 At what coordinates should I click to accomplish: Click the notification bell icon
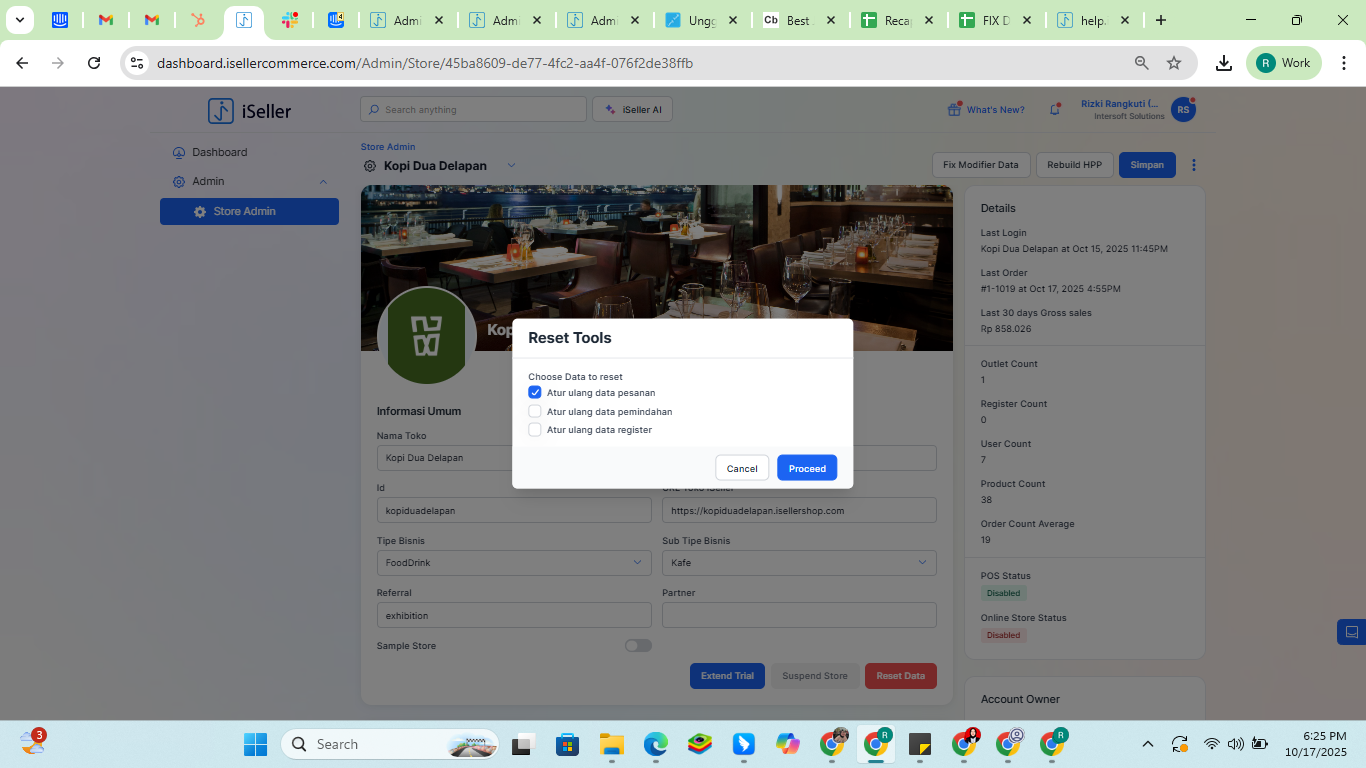pyautogui.click(x=1054, y=110)
